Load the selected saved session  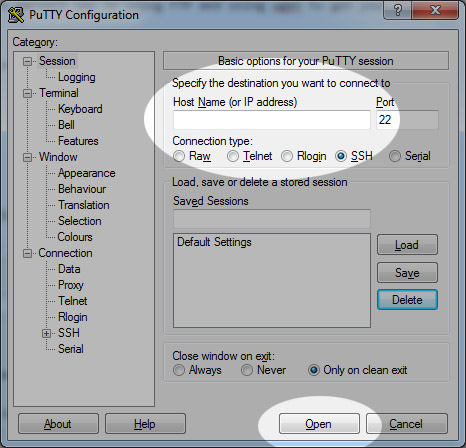point(407,245)
